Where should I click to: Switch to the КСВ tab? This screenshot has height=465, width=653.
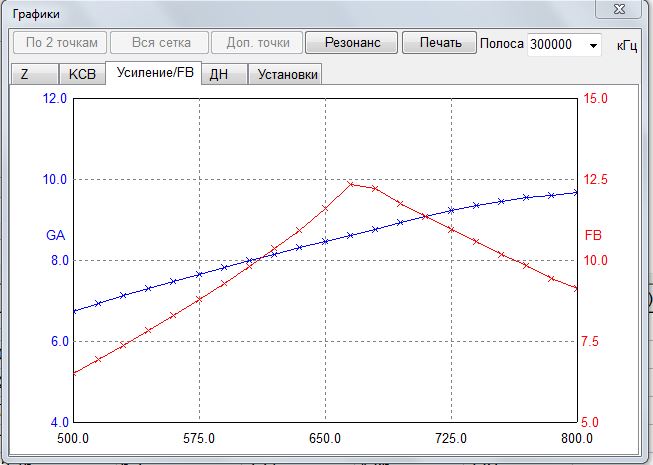(x=82, y=74)
